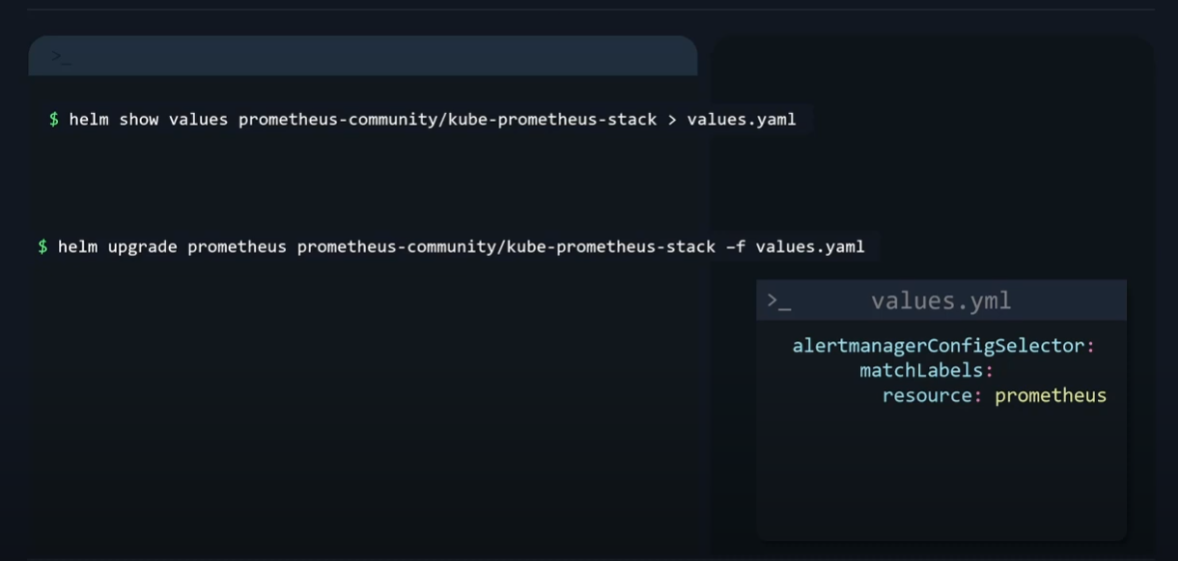Click the green dollar prompt before helm upgrade

pyautogui.click(x=43, y=247)
